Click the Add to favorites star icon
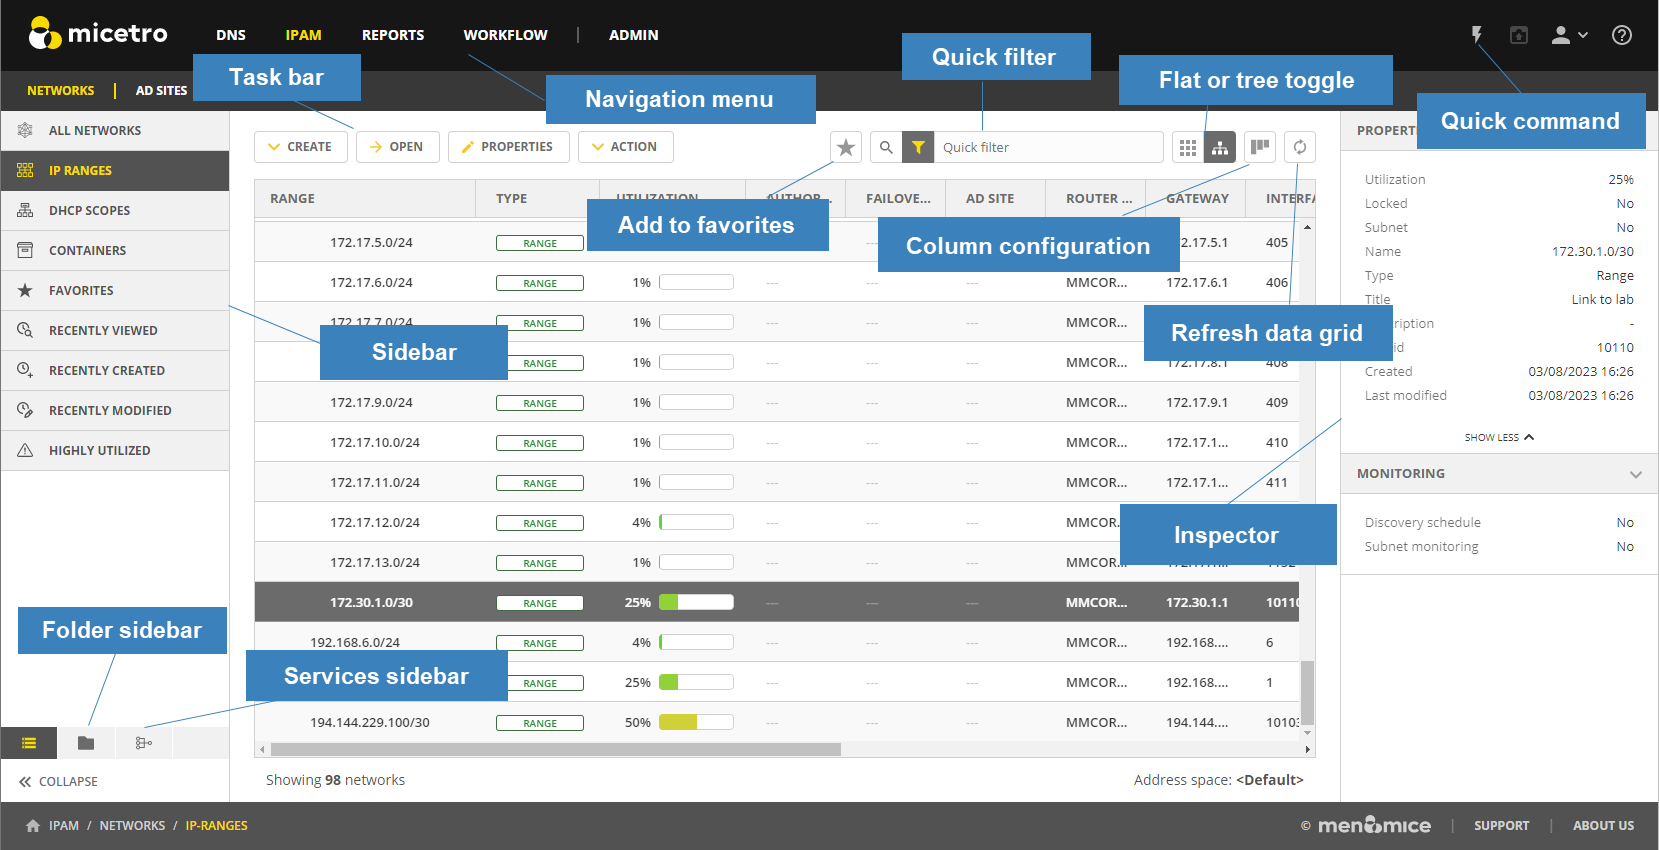This screenshot has height=850, width=1659. coord(846,148)
